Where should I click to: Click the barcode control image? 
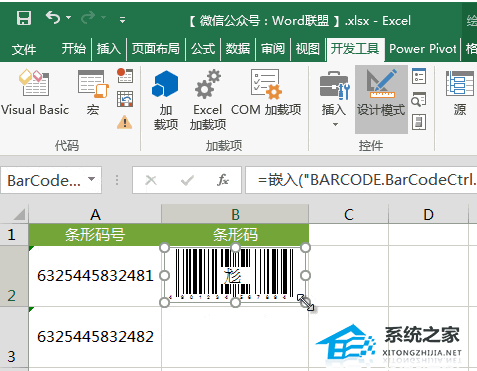click(x=235, y=275)
